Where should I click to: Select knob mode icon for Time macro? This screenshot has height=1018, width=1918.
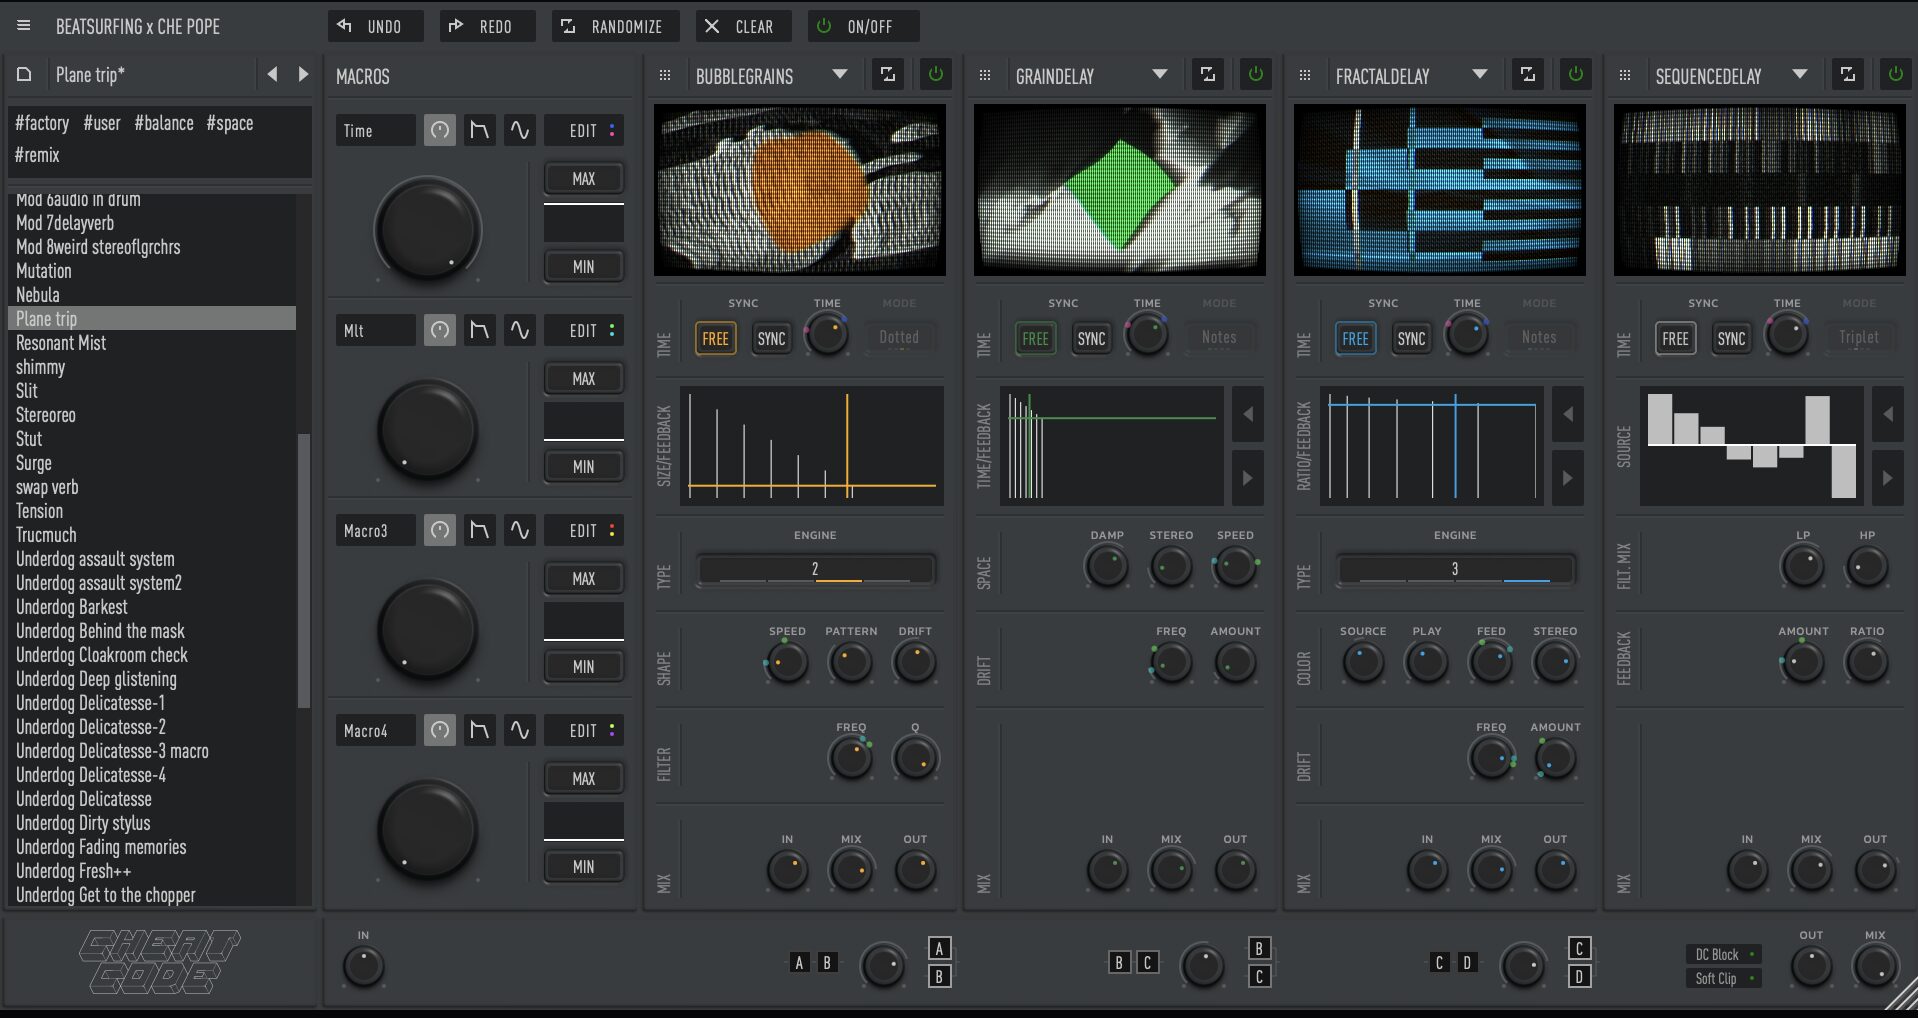(x=440, y=130)
